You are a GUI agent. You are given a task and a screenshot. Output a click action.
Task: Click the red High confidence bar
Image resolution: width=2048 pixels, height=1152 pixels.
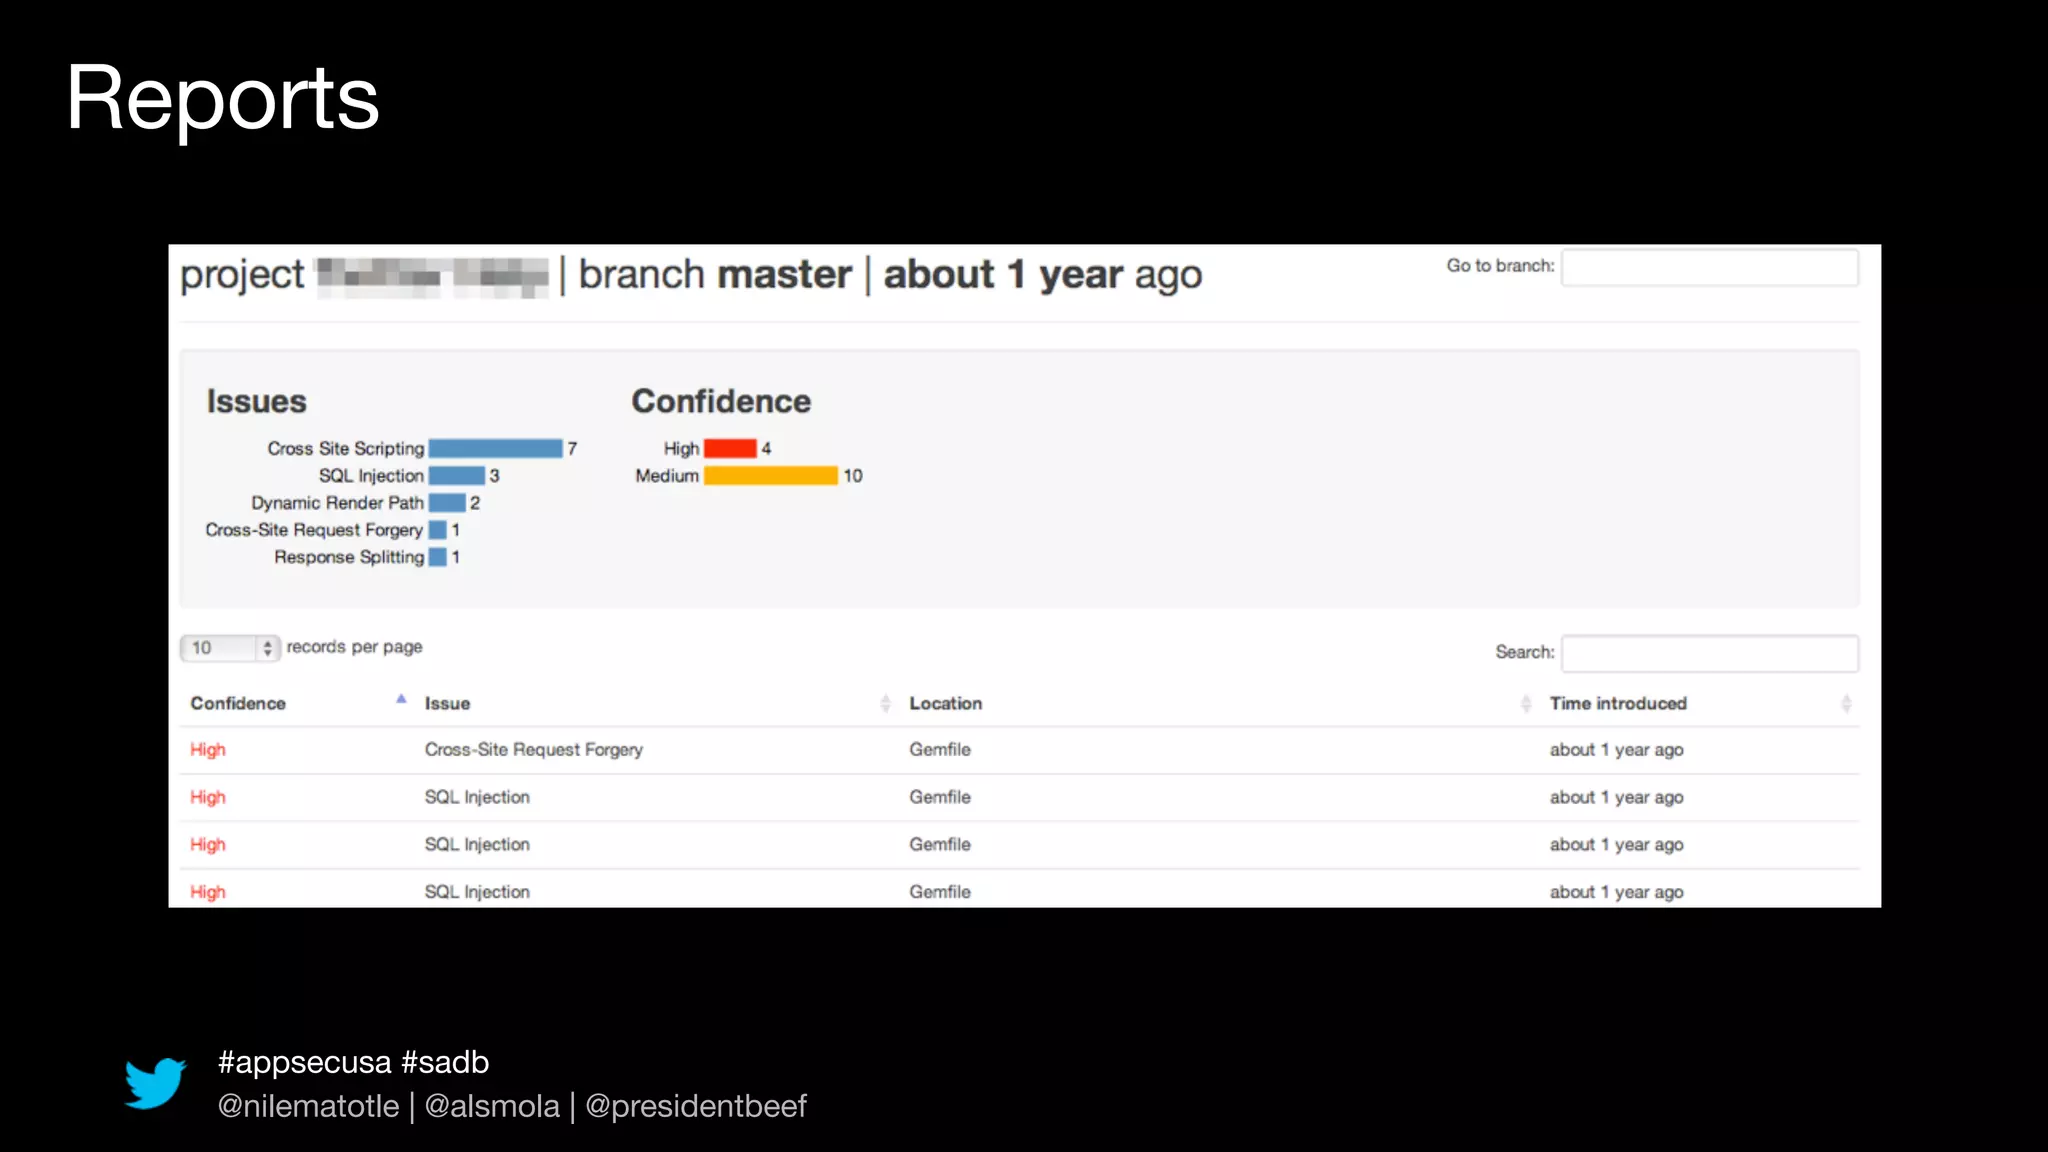point(730,449)
